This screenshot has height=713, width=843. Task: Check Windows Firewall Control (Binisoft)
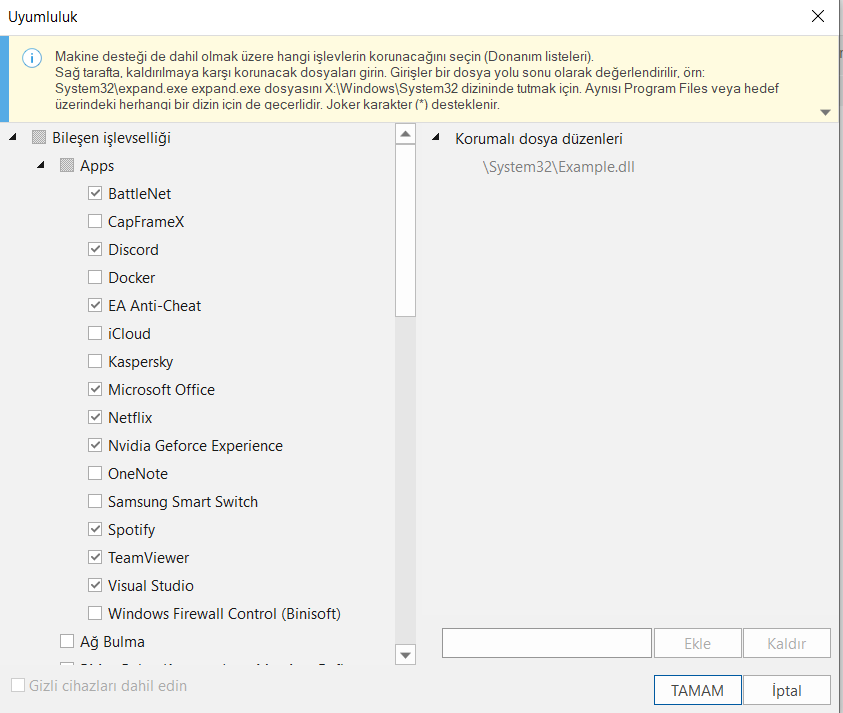95,613
